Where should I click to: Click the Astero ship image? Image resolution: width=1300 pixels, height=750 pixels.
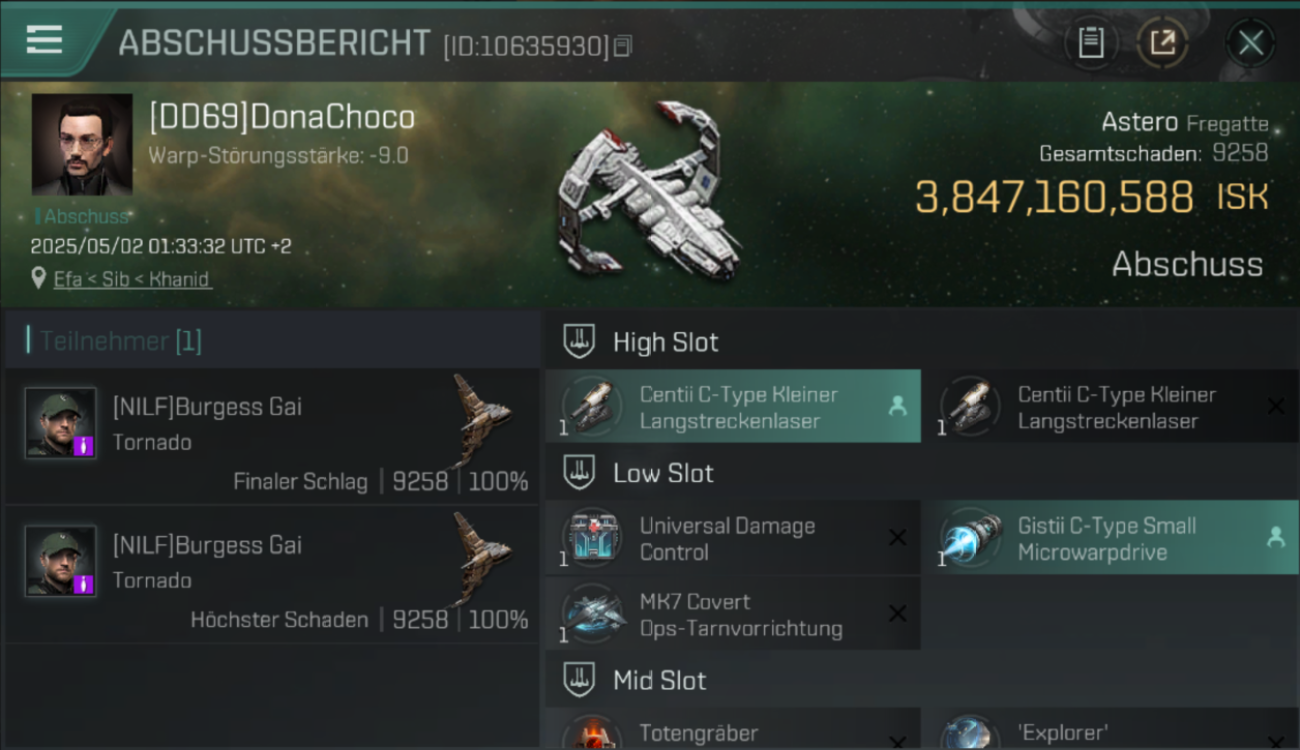point(647,192)
